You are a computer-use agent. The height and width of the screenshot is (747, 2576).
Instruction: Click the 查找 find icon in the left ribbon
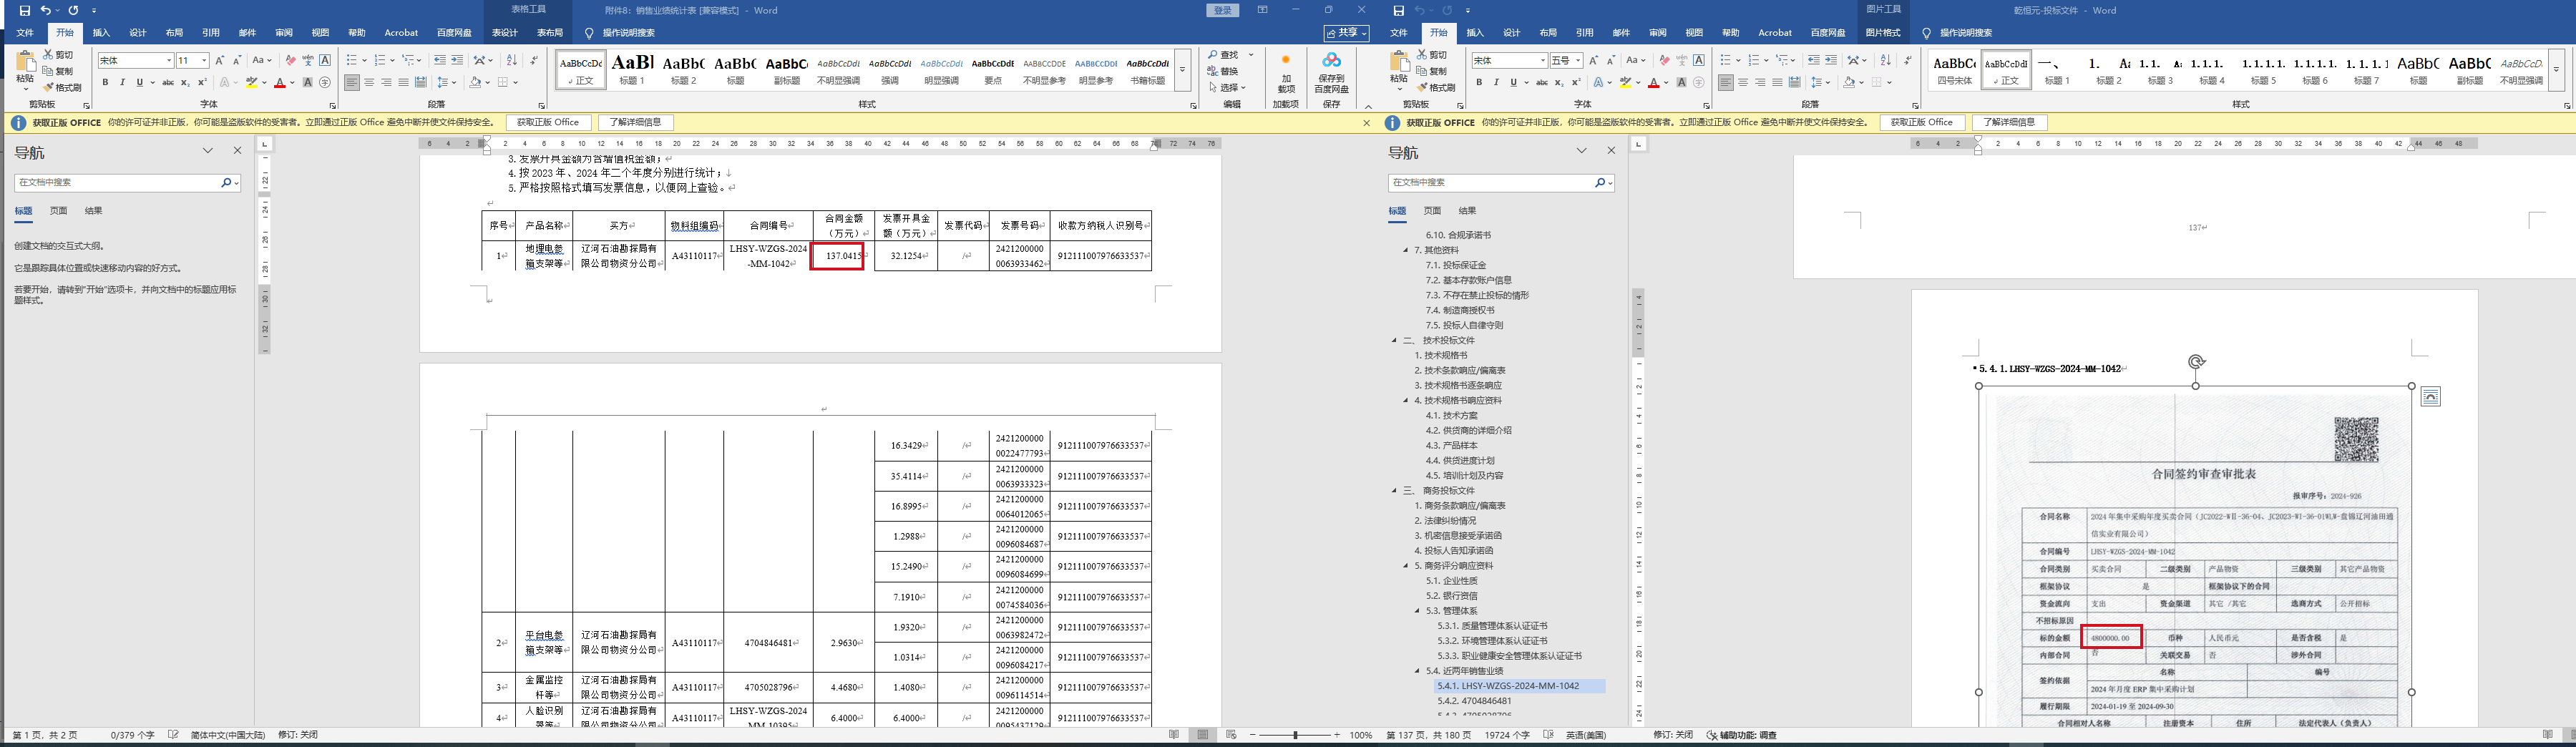[1213, 55]
